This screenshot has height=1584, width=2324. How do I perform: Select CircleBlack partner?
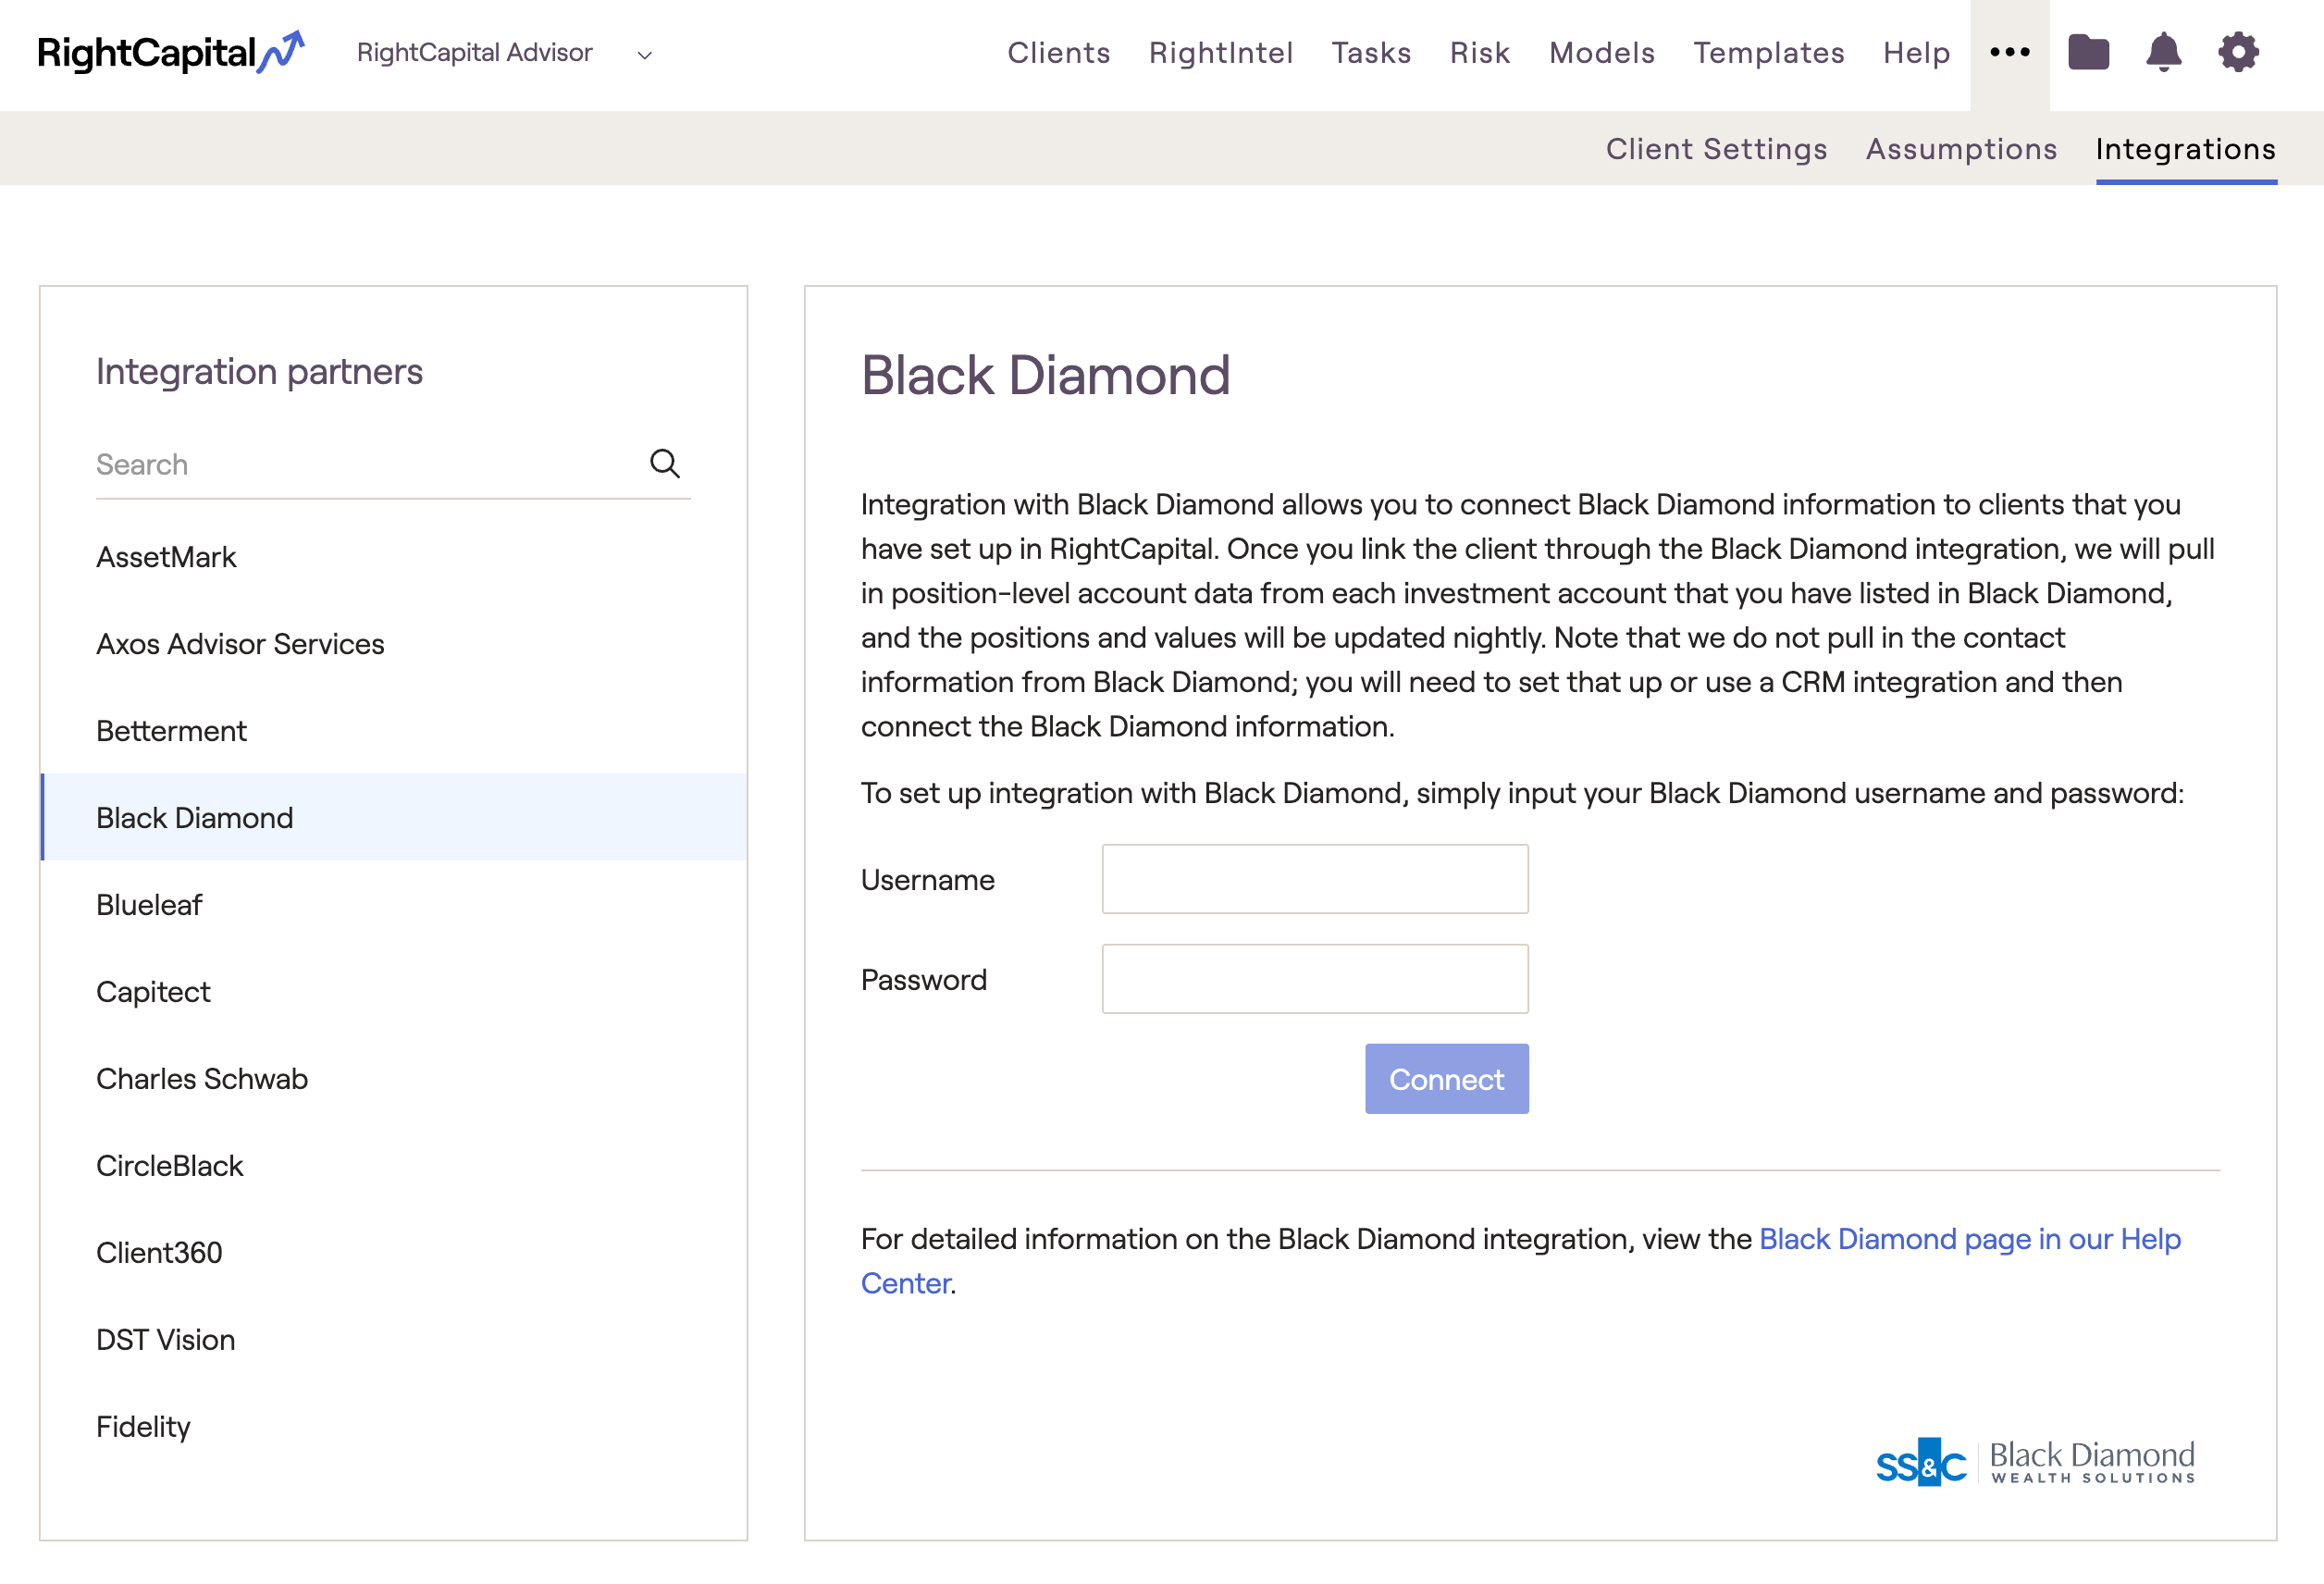[x=393, y=1166]
